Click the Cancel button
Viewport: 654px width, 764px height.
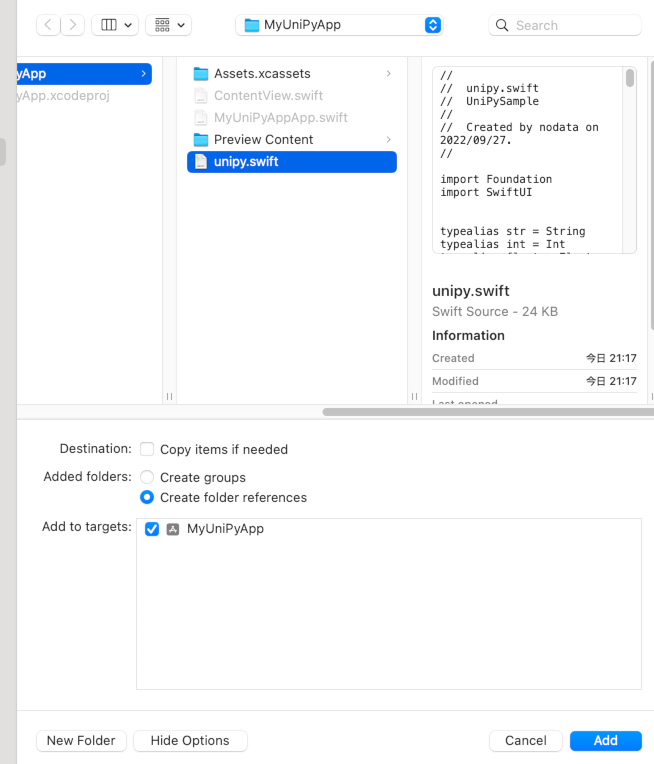[525, 741]
